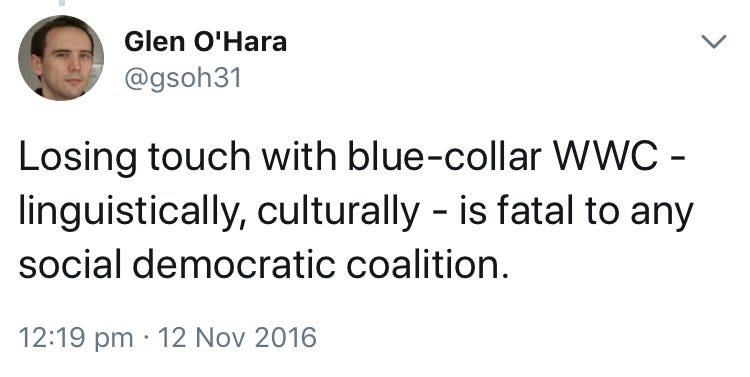Image resolution: width=750 pixels, height=377 pixels.
Task: Click the word coalition ending the tweet
Action: tap(426, 265)
